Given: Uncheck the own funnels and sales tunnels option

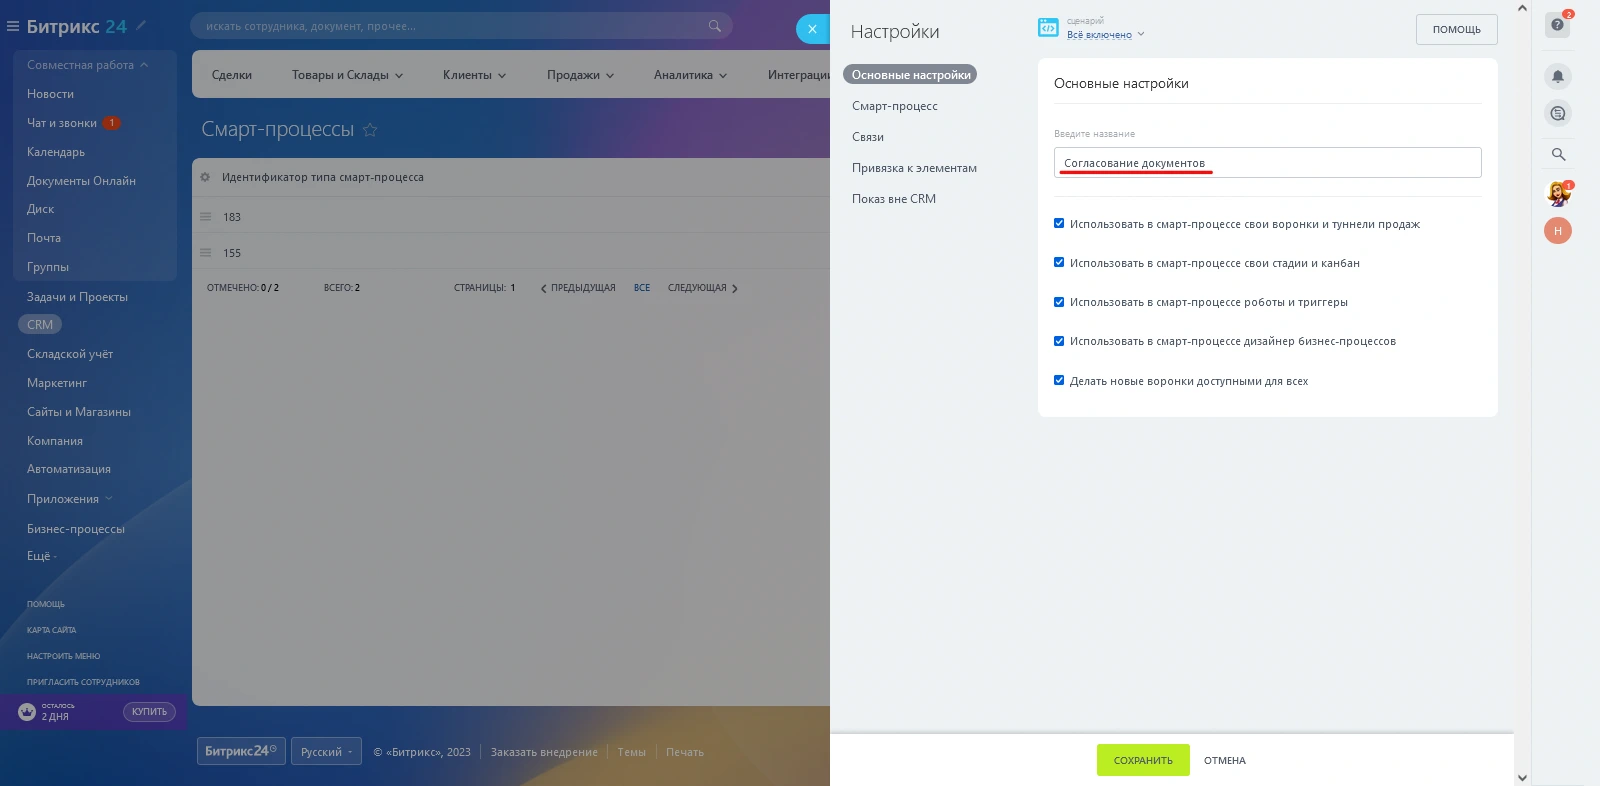Looking at the screenshot, I should pos(1059,224).
